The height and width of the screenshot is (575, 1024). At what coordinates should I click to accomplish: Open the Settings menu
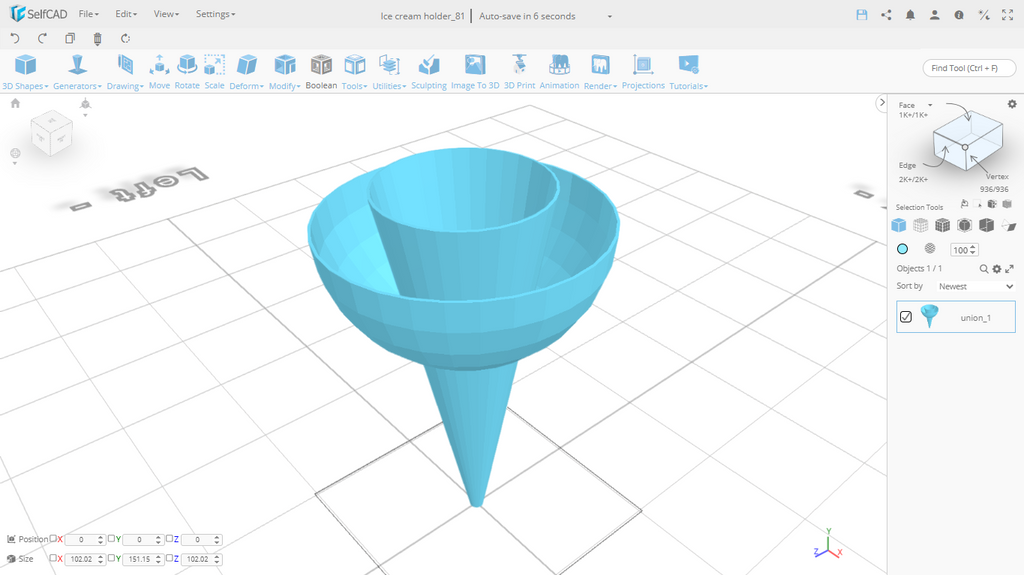pyautogui.click(x=216, y=14)
